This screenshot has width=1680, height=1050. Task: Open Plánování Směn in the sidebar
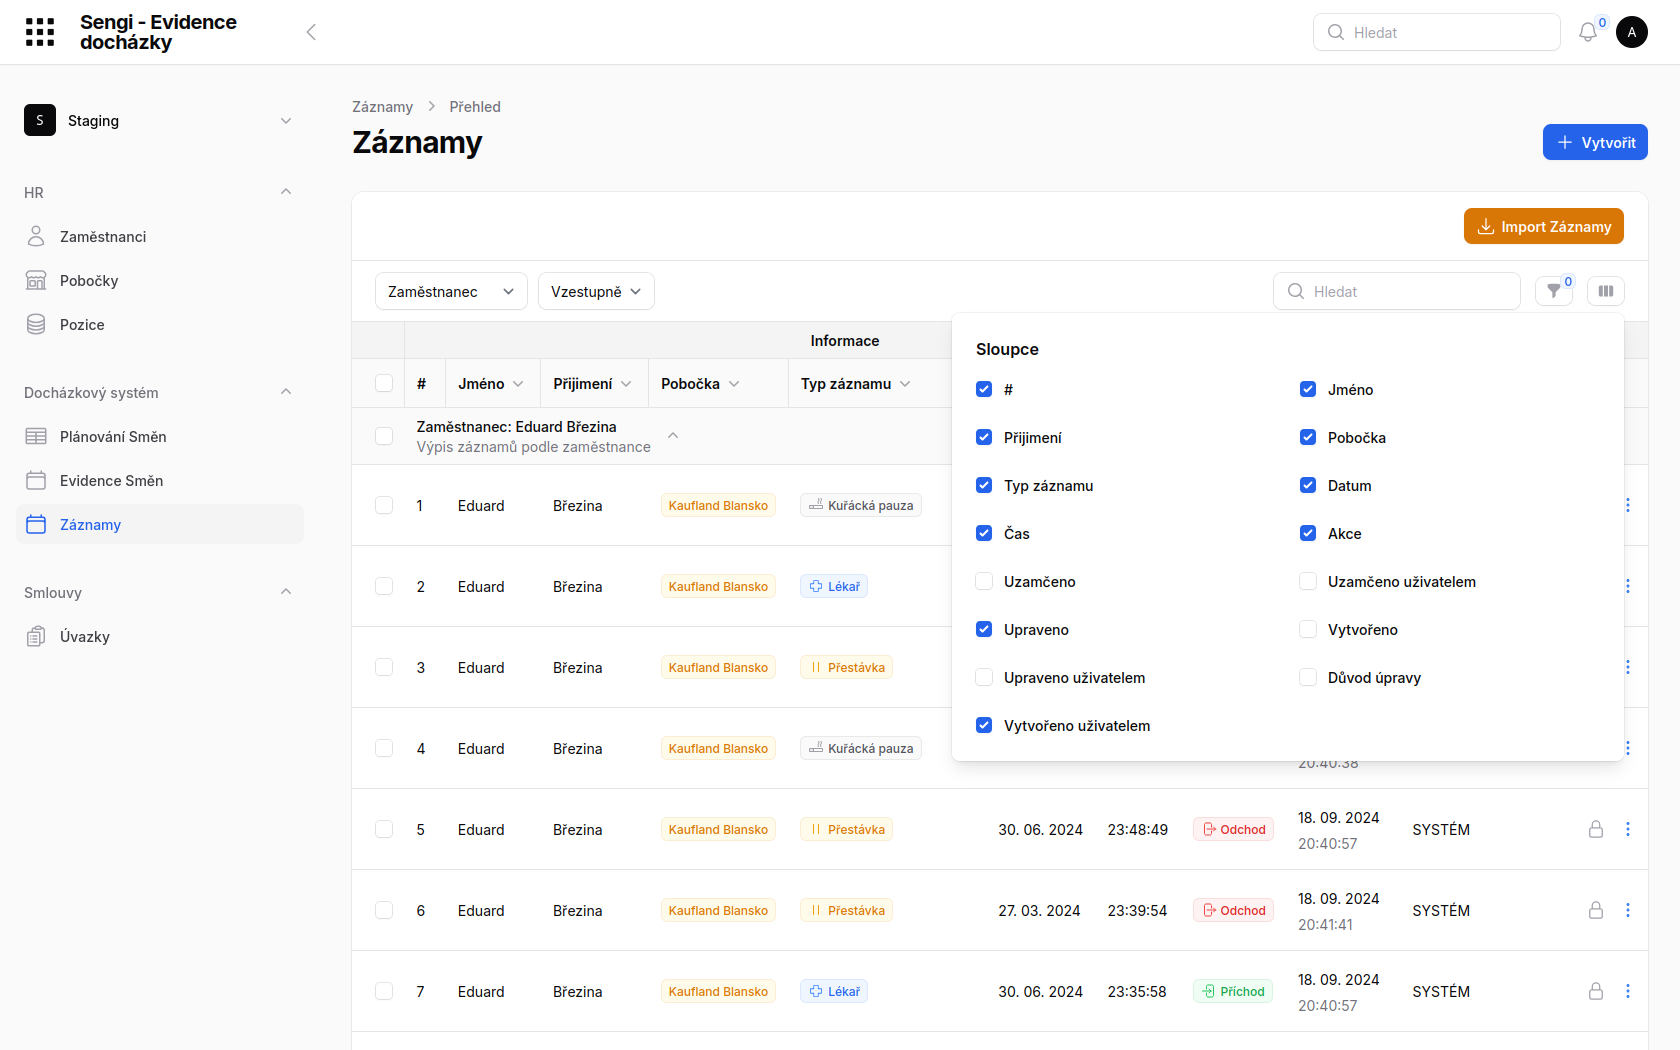pyautogui.click(x=160, y=436)
